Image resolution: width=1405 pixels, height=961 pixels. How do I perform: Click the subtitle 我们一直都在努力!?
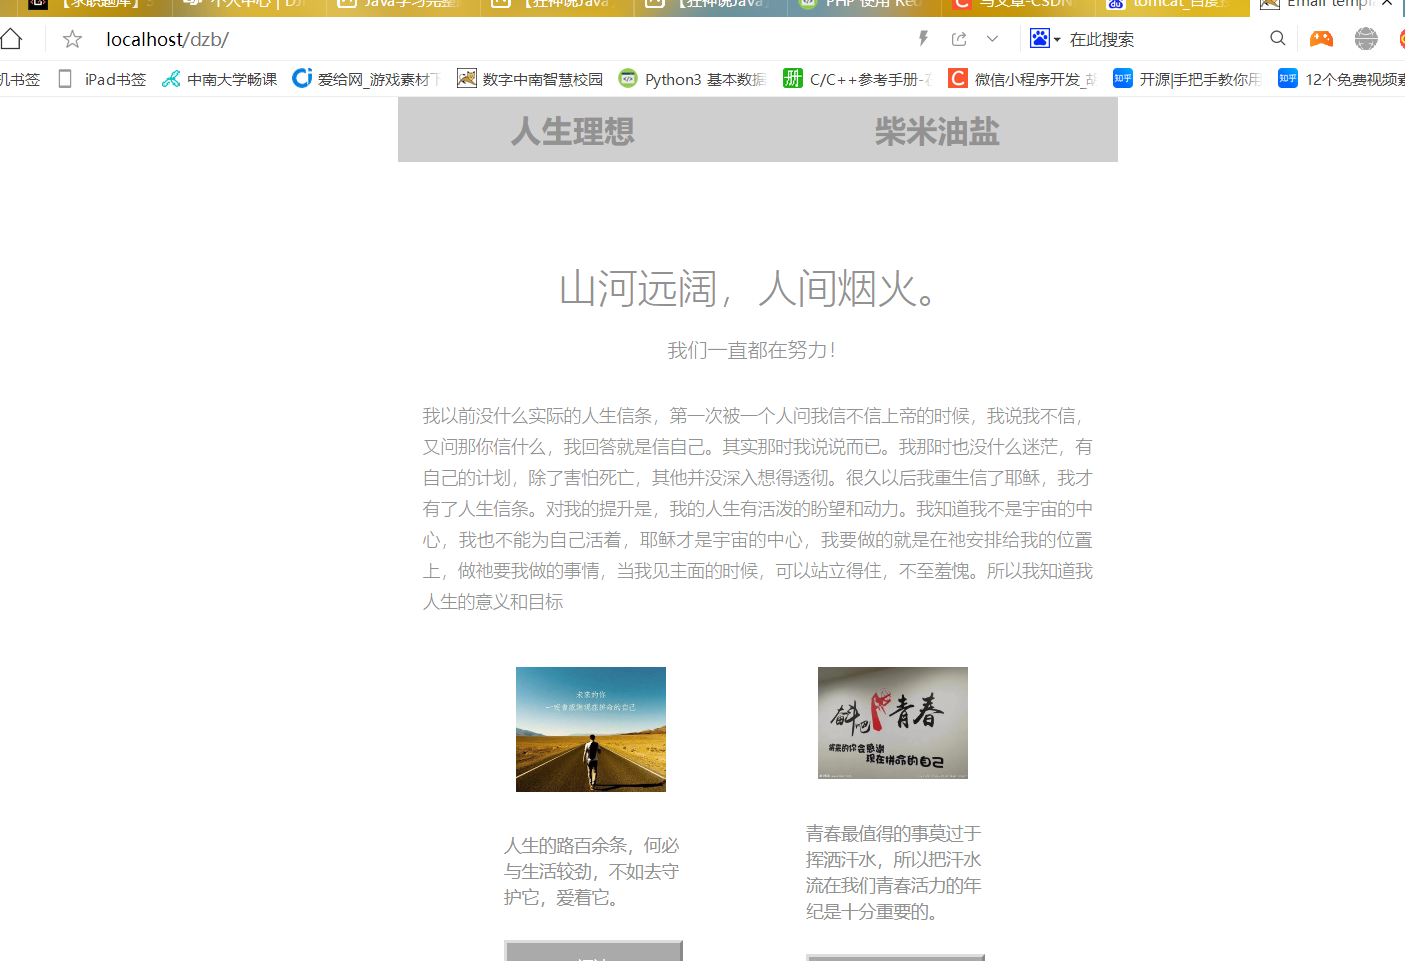point(751,350)
